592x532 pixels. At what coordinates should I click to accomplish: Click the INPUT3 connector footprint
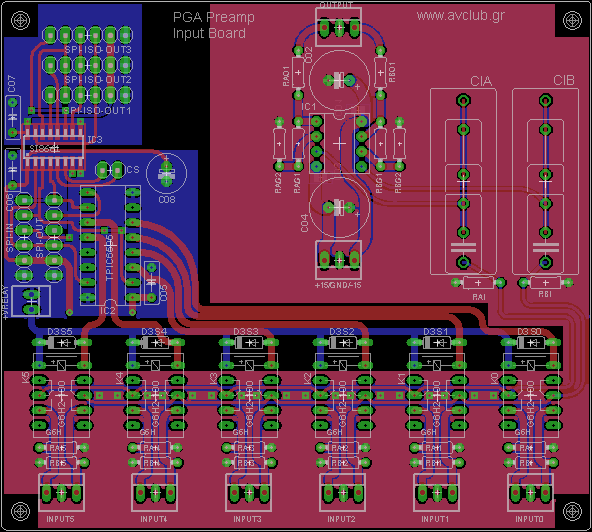249,493
